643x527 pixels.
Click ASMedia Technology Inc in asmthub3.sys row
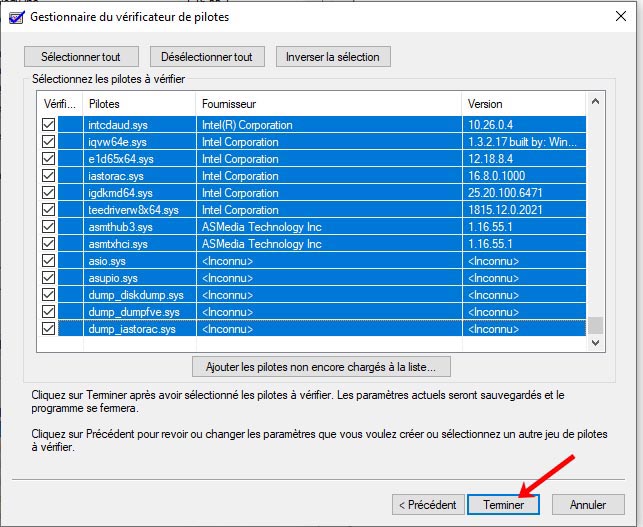click(261, 227)
